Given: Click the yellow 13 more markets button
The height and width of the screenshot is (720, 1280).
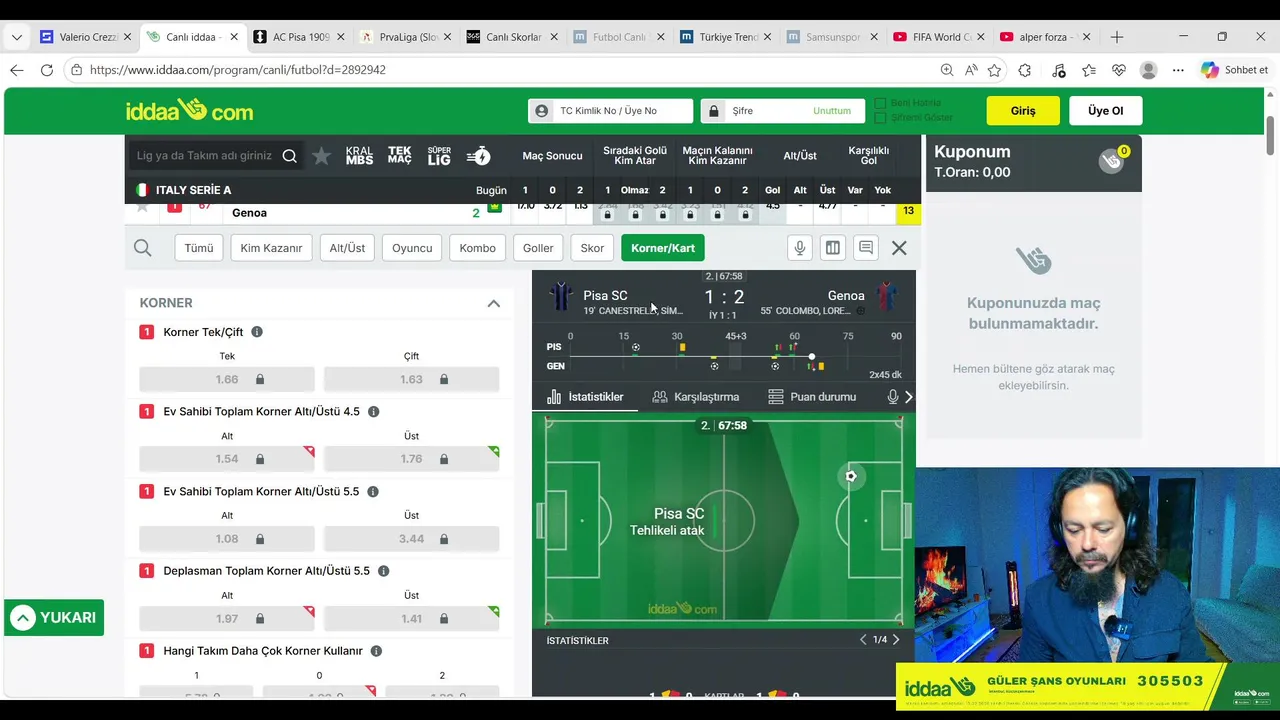Looking at the screenshot, I should click(x=908, y=211).
